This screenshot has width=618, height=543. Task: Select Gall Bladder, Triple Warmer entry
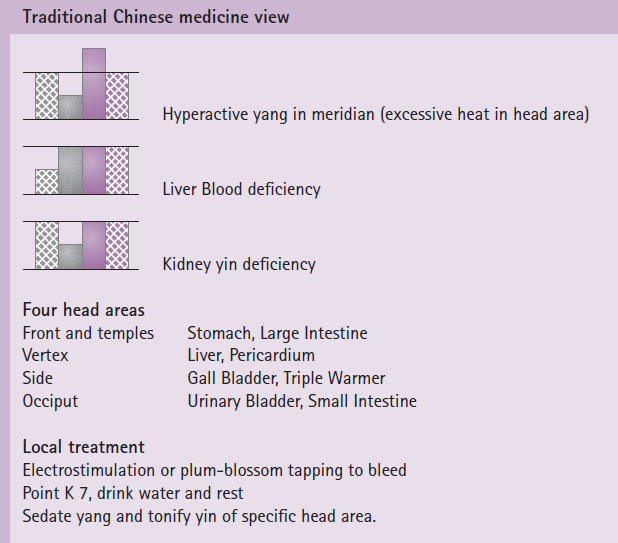point(286,378)
